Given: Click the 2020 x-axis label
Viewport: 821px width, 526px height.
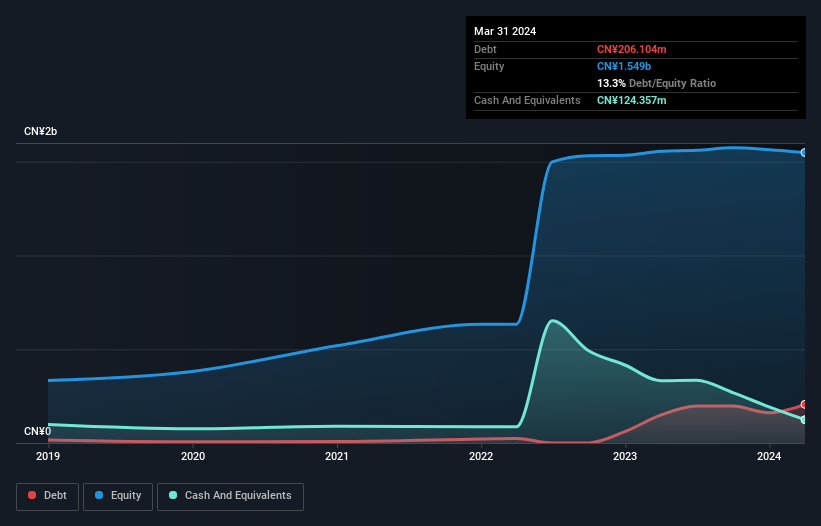Looking at the screenshot, I should [x=193, y=456].
